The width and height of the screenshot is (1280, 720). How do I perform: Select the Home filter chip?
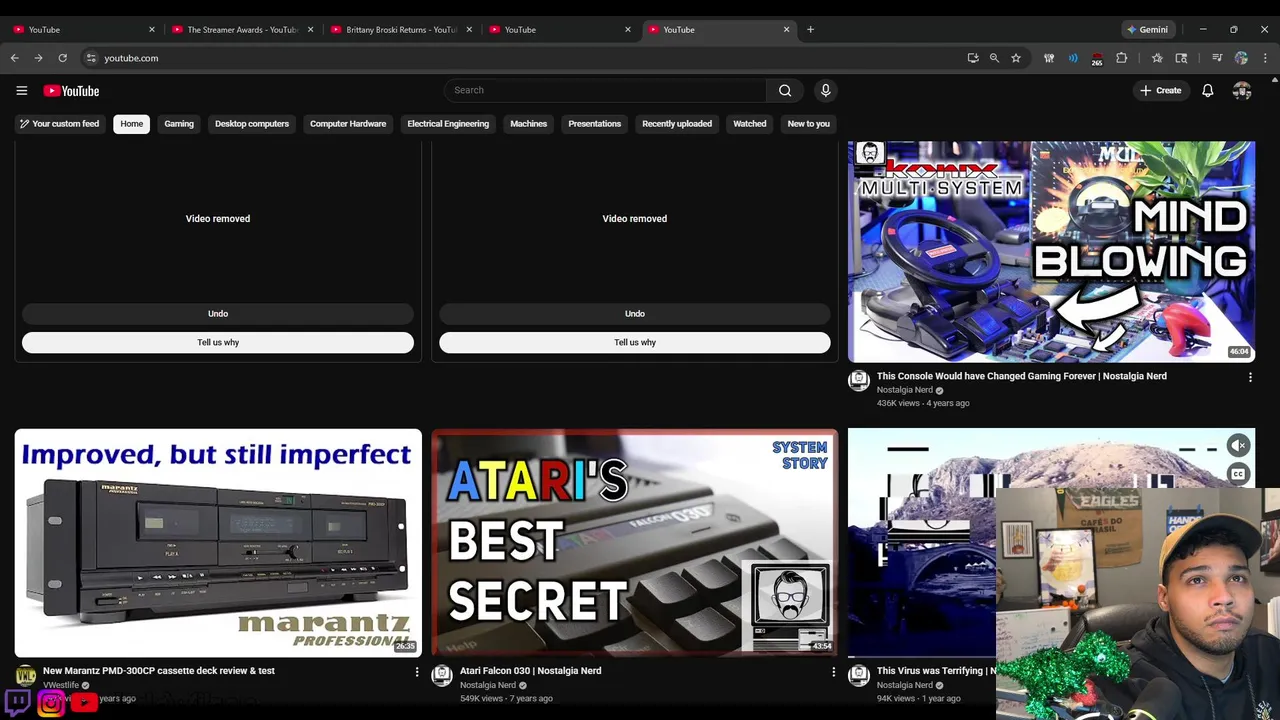pyautogui.click(x=131, y=124)
